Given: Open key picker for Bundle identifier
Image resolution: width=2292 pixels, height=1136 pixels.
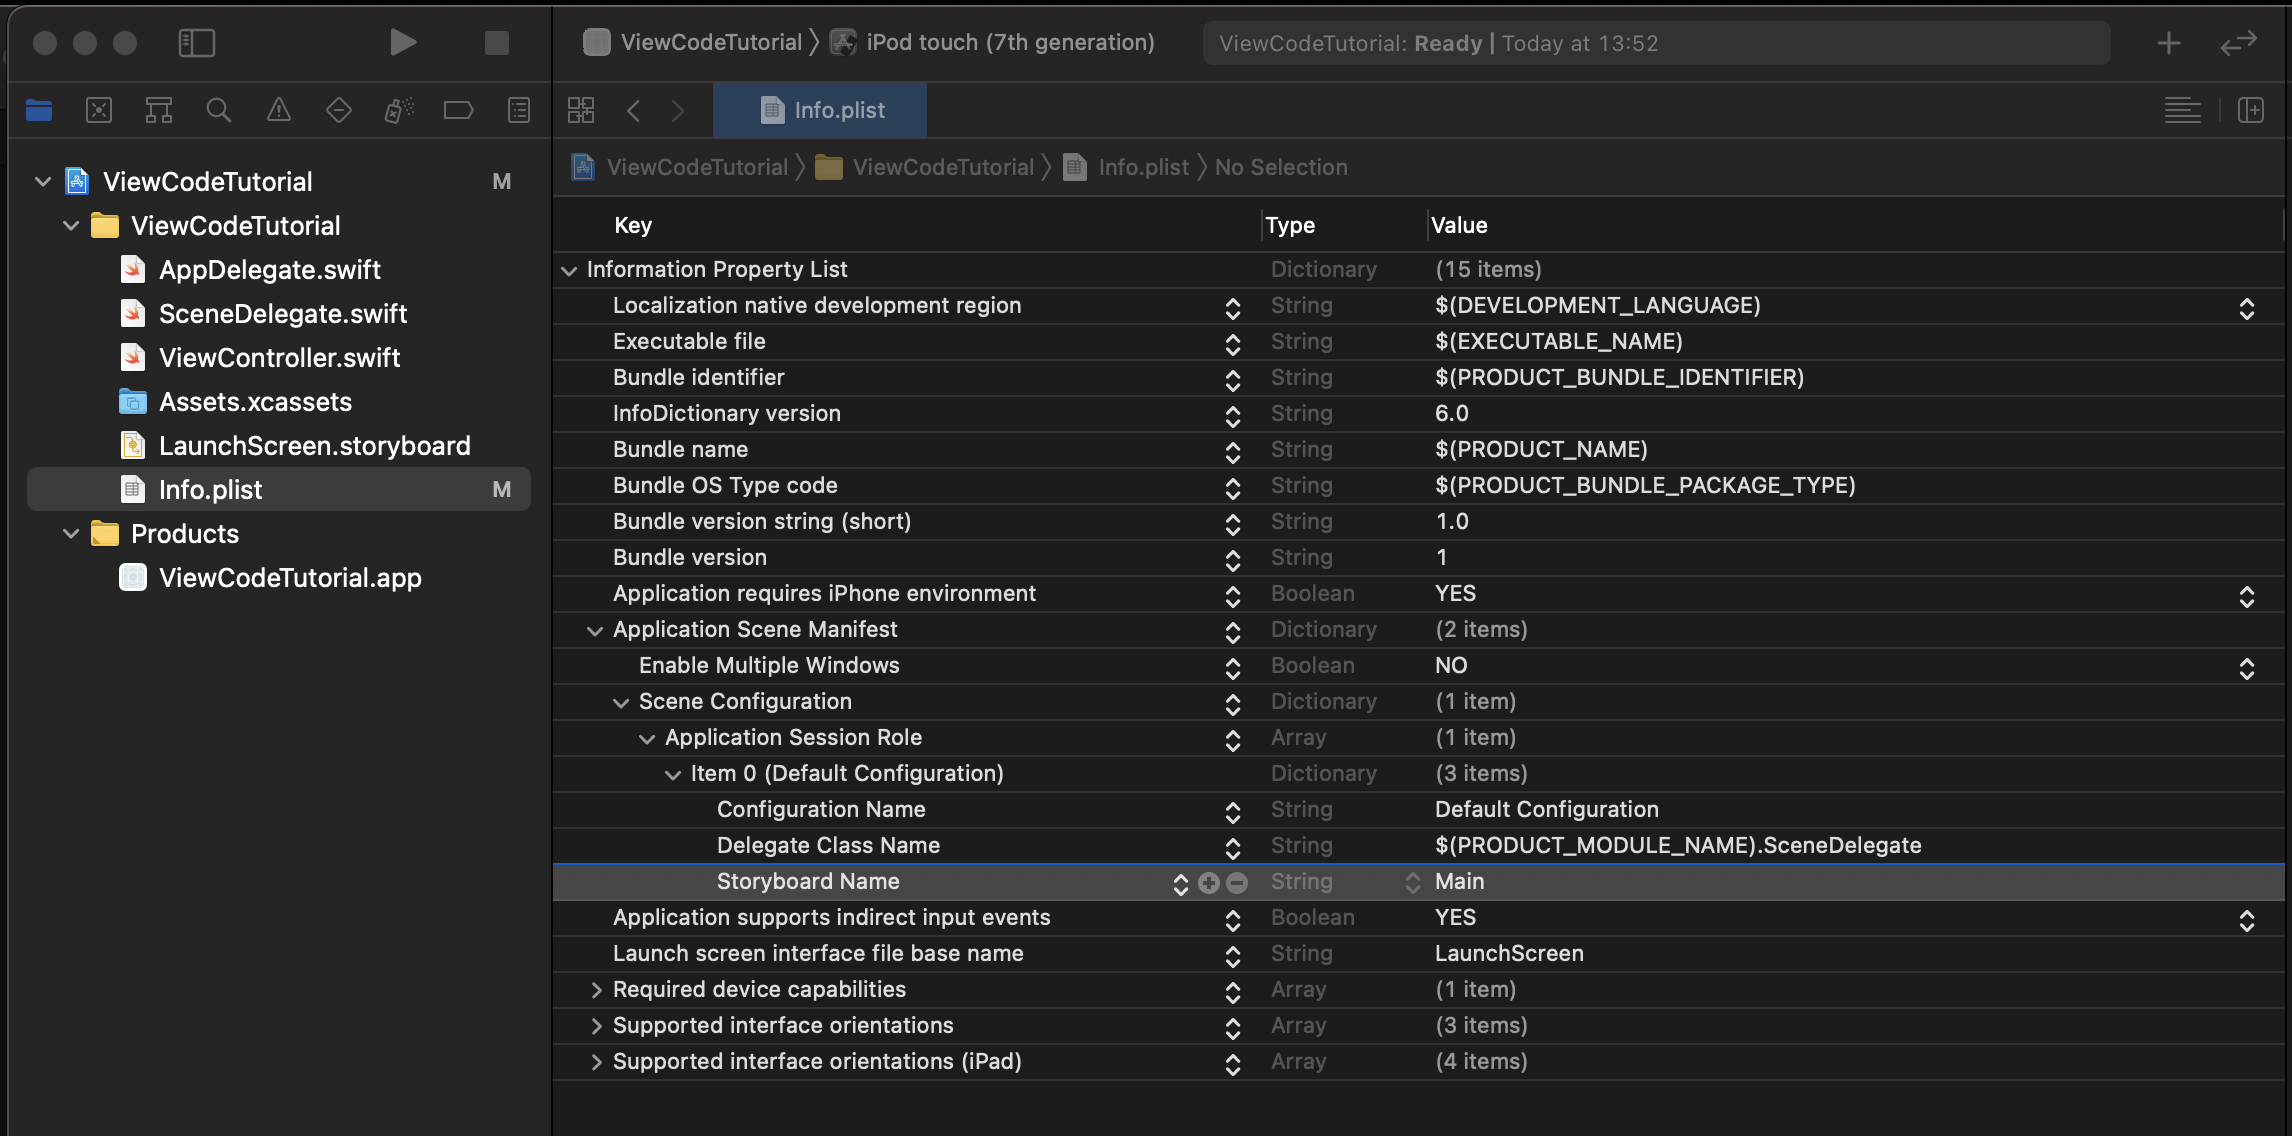Looking at the screenshot, I should (x=1233, y=380).
